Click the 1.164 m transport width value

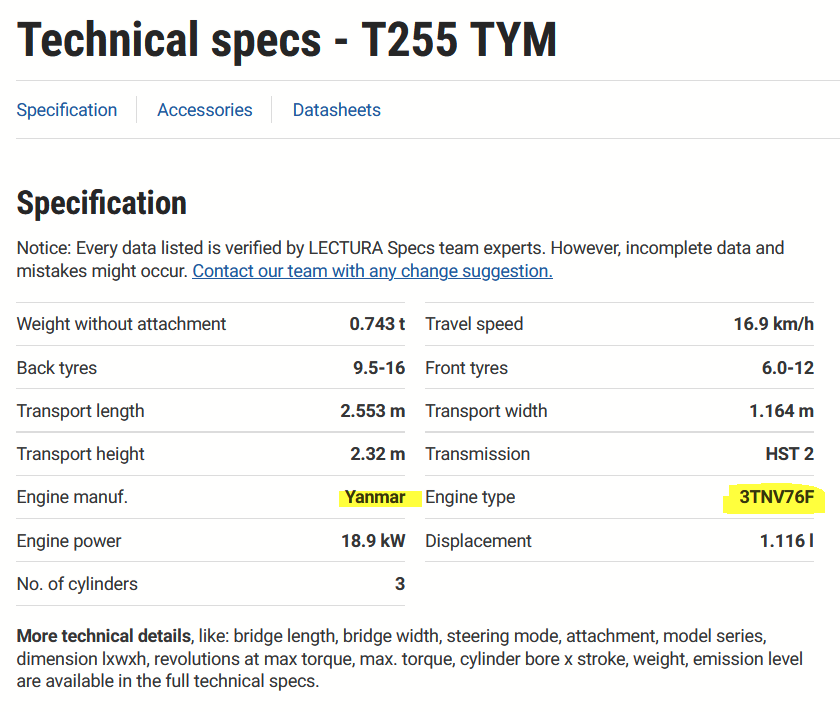click(x=781, y=411)
